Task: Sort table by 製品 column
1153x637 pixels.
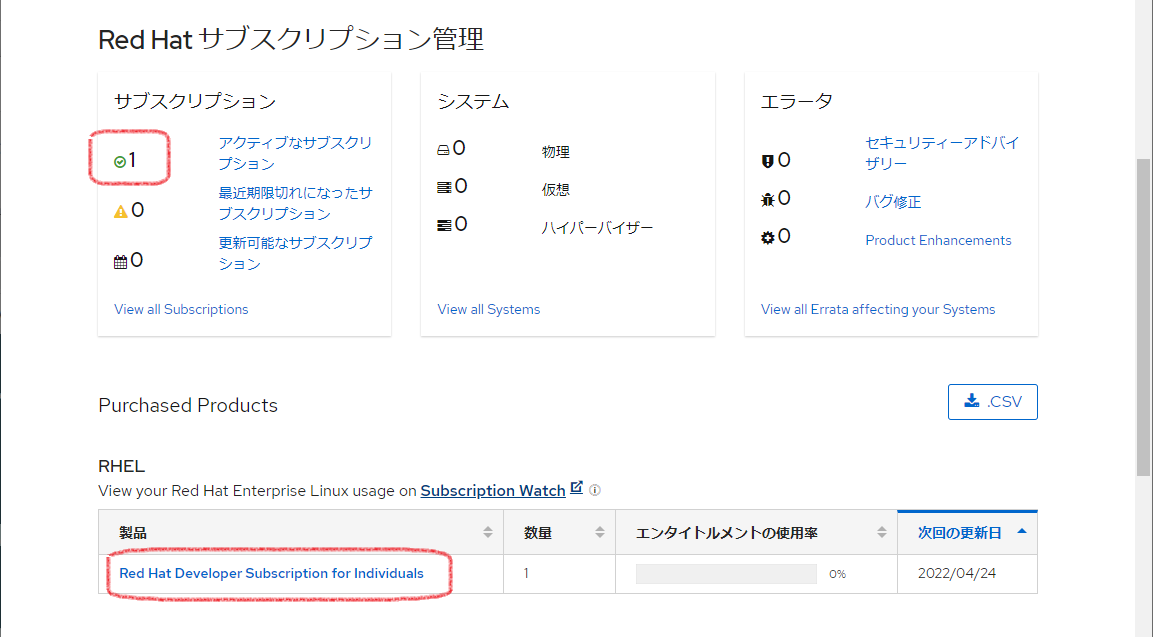Action: pos(301,532)
